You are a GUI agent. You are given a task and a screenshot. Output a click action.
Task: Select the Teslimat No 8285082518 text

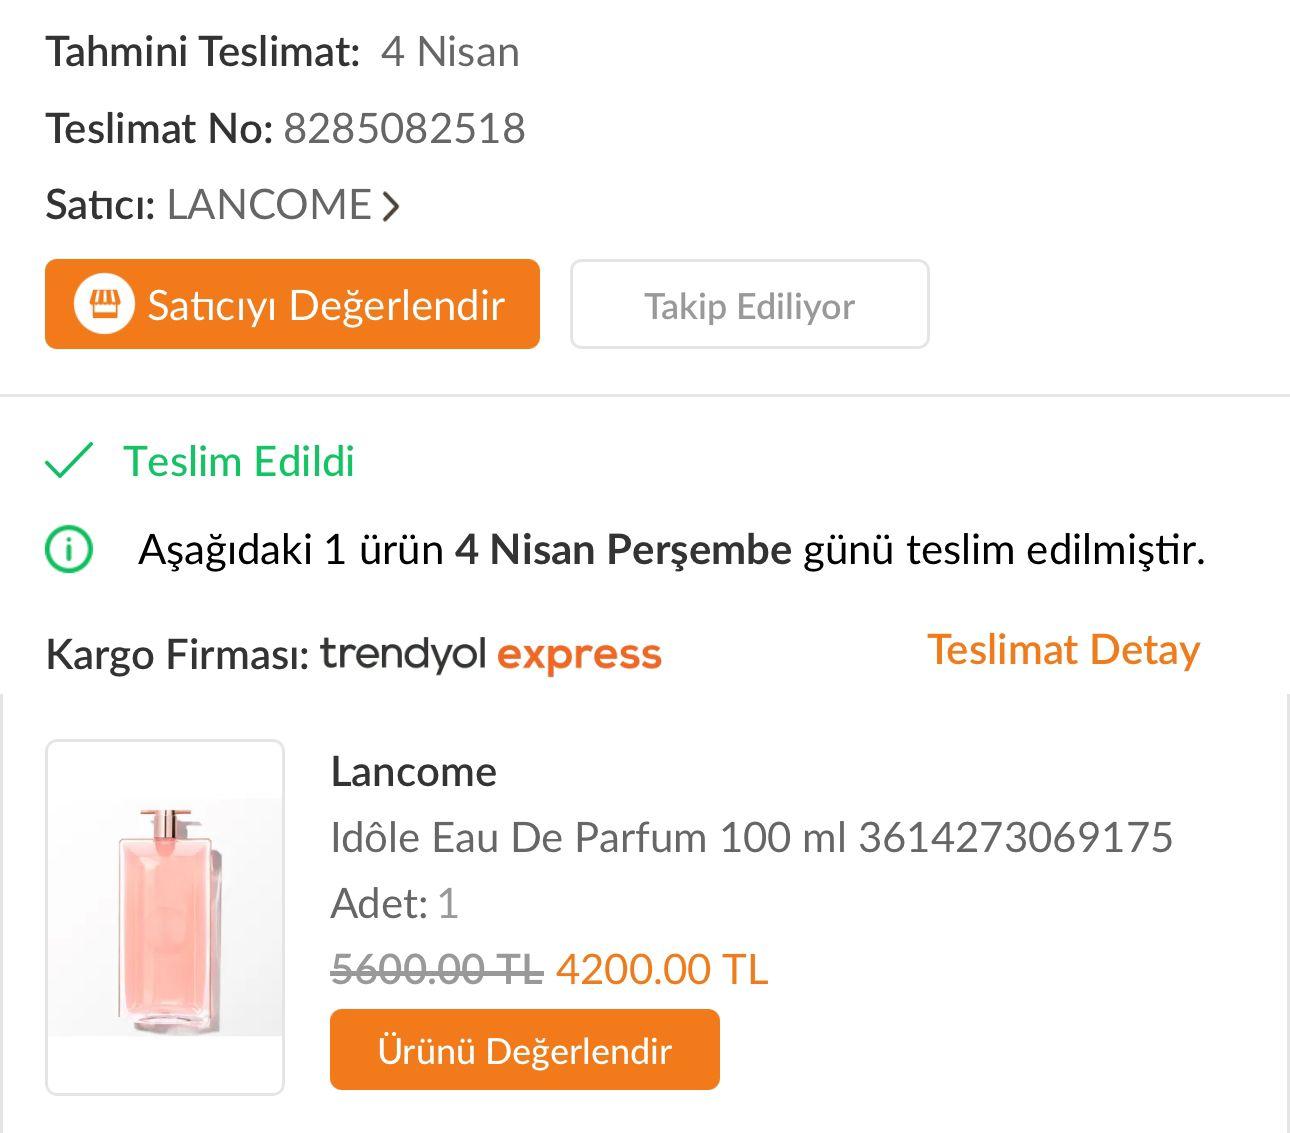[x=405, y=127]
